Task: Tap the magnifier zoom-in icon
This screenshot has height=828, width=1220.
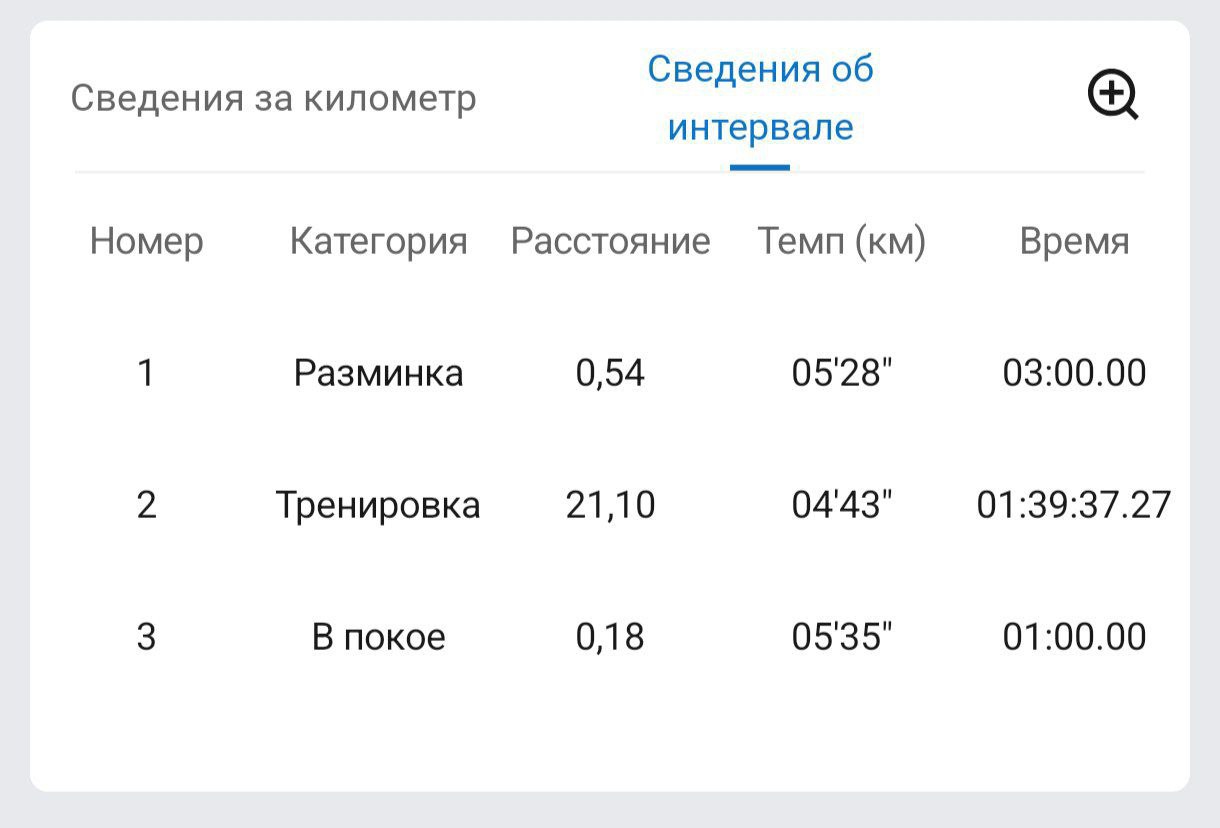Action: click(x=1113, y=97)
